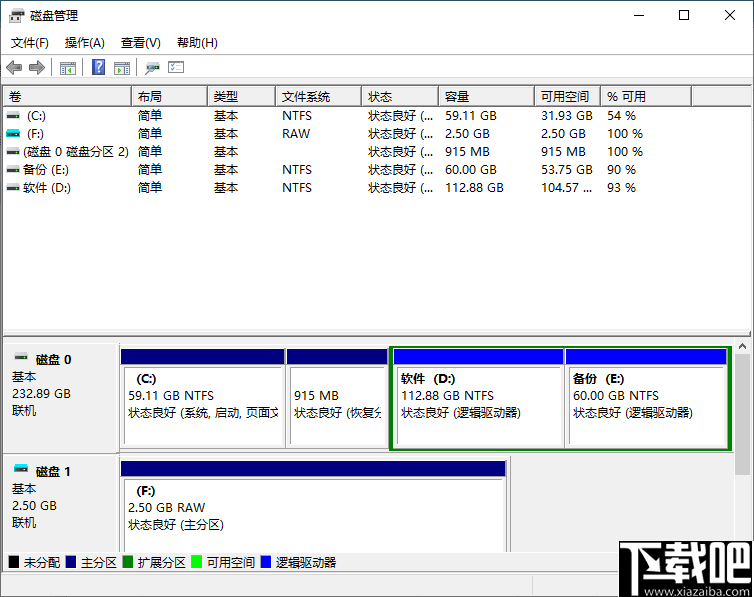This screenshot has width=754, height=597.
Task: Click the dark green 扩展分区 legend swatch
Action: pyautogui.click(x=128, y=562)
